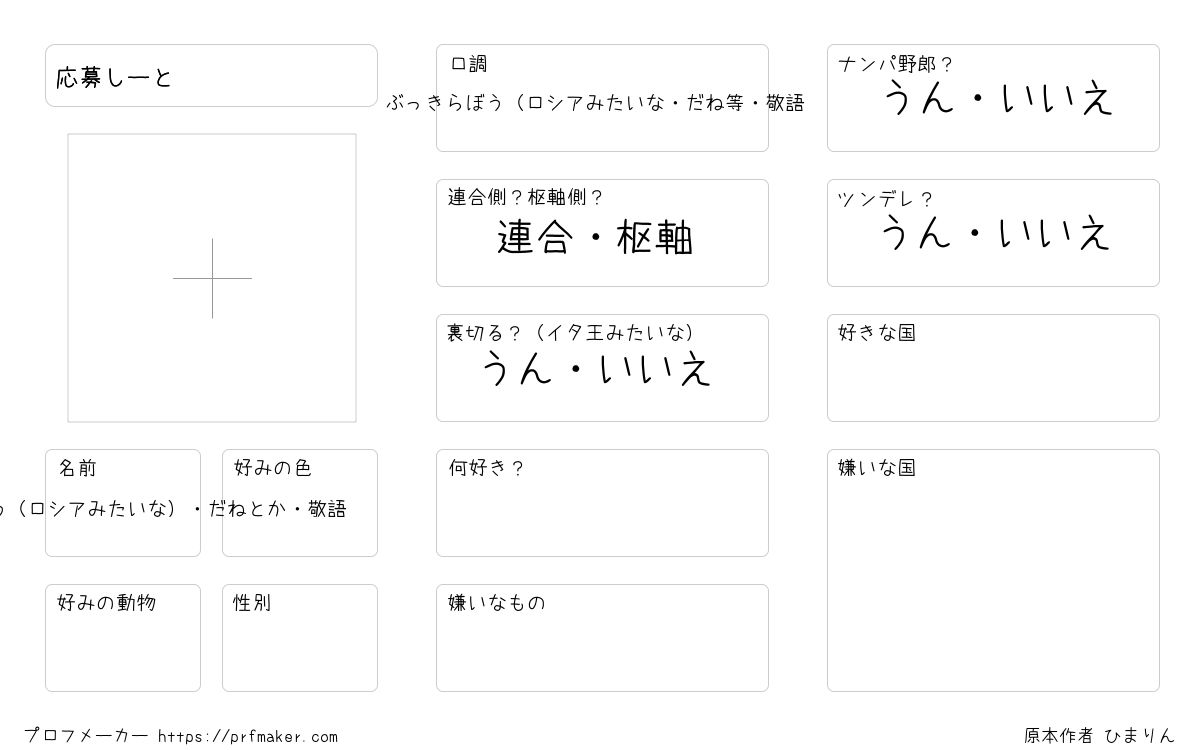Image resolution: width=1200 pixels, height=750 pixels.
Task: Click the 口調 speech style box
Action: point(602,98)
